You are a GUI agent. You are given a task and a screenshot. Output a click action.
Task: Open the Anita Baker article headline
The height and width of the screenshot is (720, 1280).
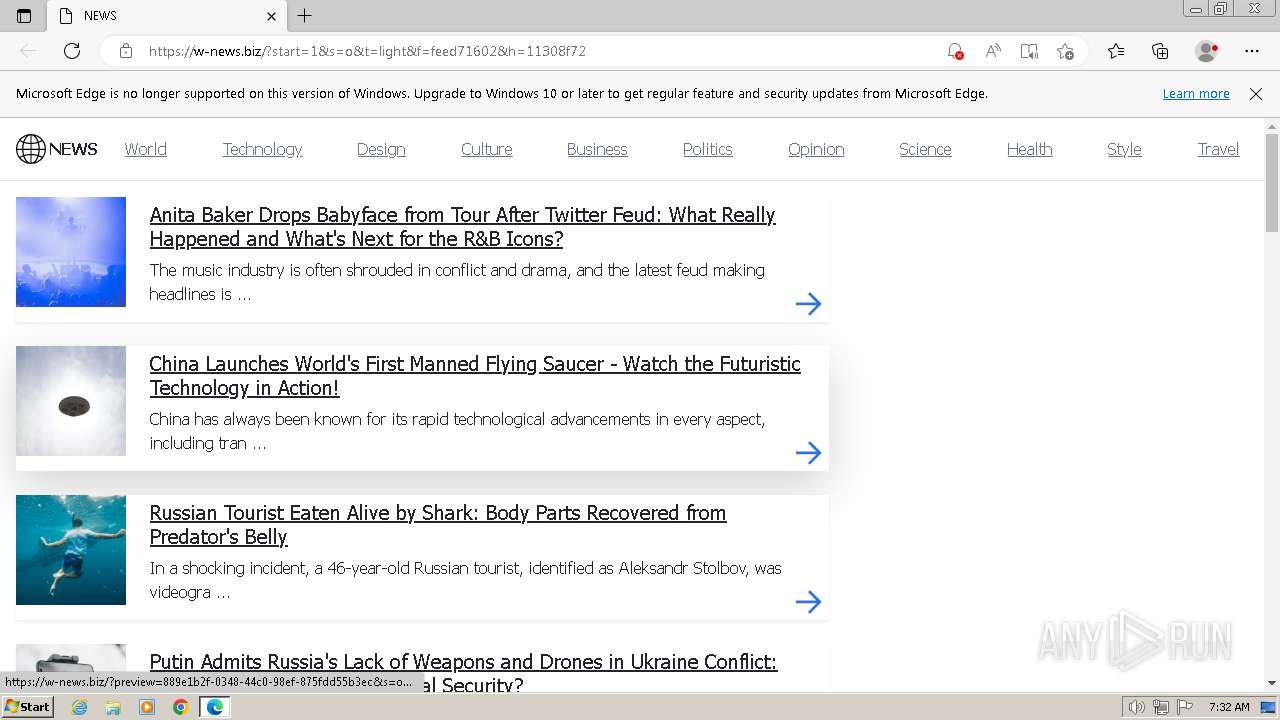pos(462,227)
